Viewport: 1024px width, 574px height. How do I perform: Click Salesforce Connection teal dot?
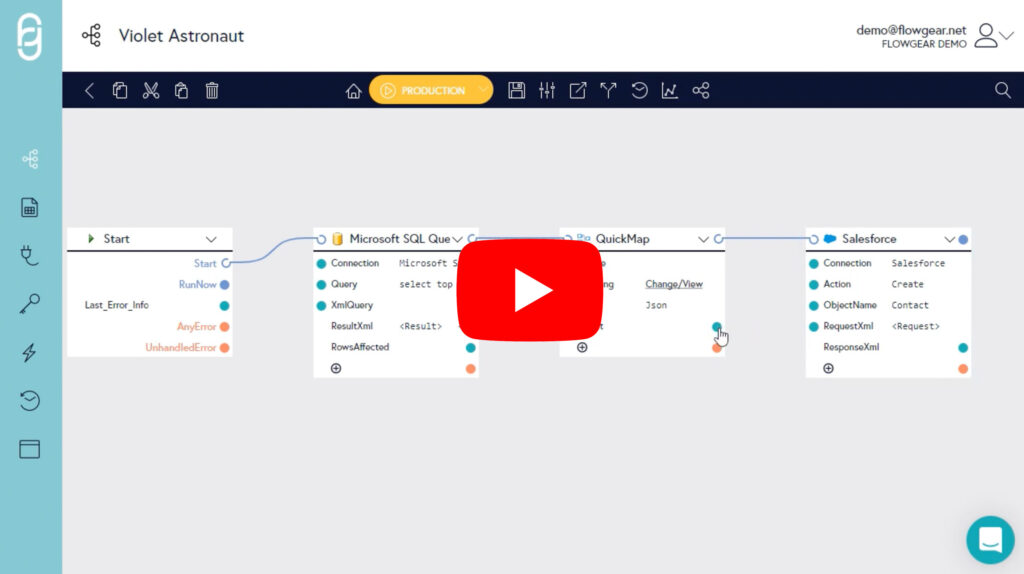pos(814,264)
